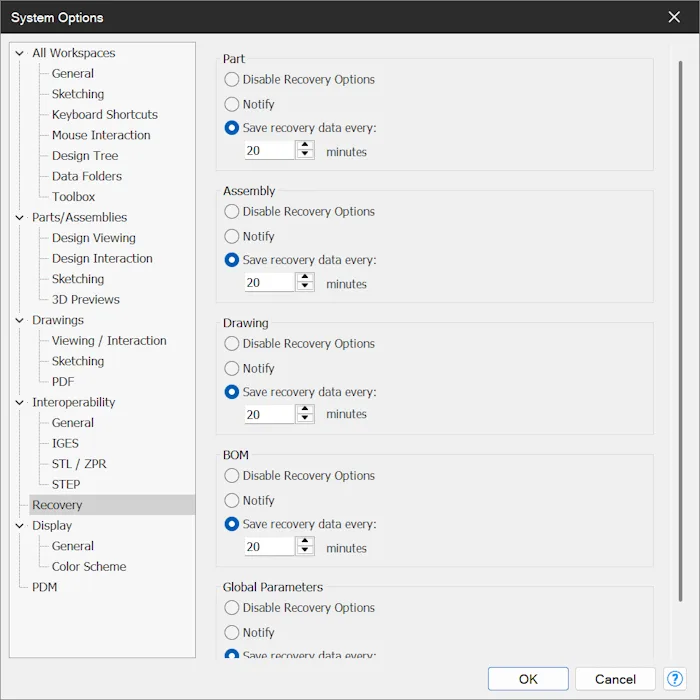This screenshot has width=700, height=700.
Task: Open Mouse Interaction settings
Action: [101, 135]
